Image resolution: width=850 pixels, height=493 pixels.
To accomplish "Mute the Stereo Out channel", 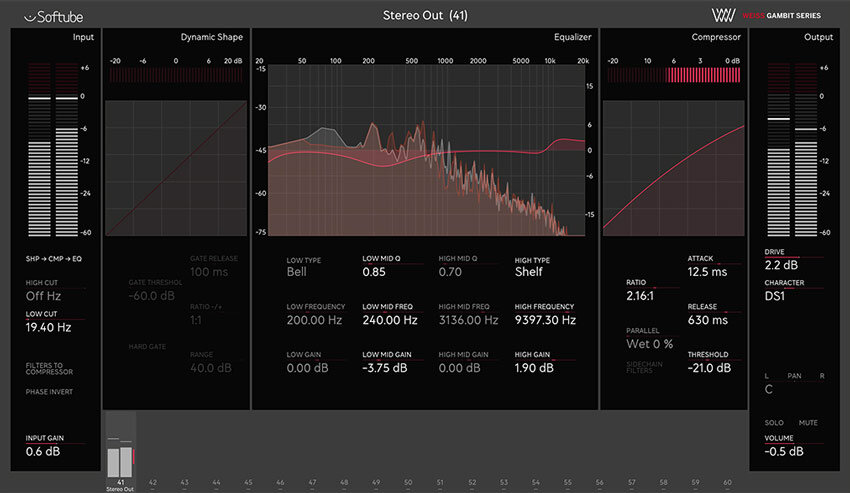I will [808, 423].
